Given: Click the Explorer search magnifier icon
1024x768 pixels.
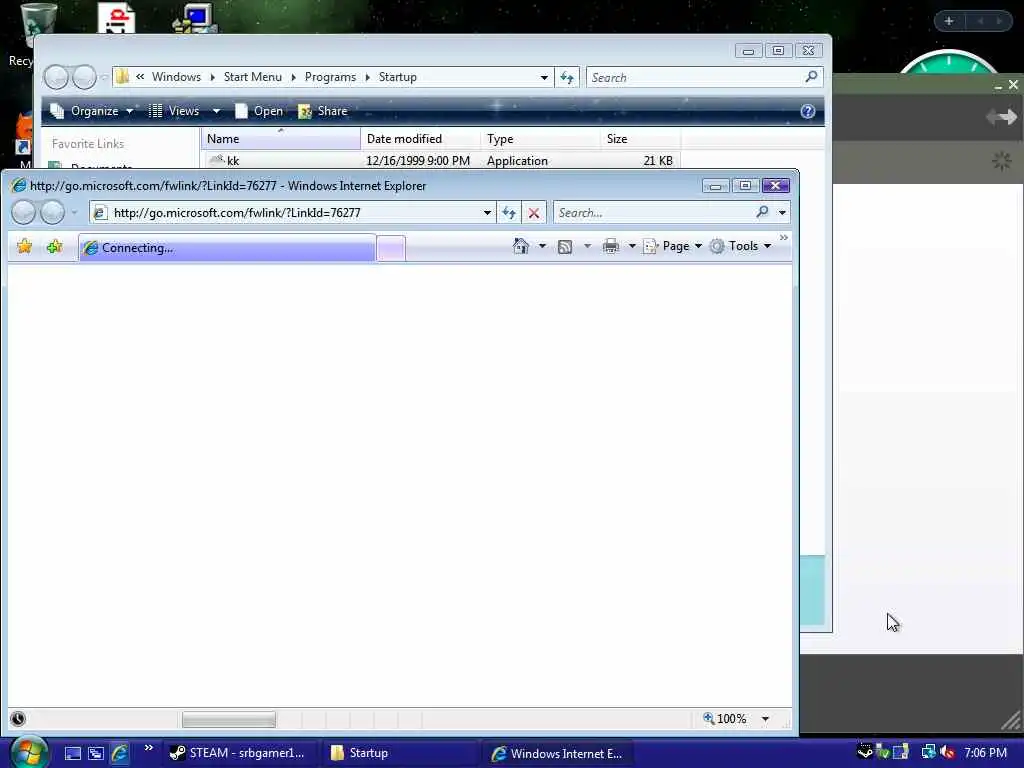Looking at the screenshot, I should 811,77.
